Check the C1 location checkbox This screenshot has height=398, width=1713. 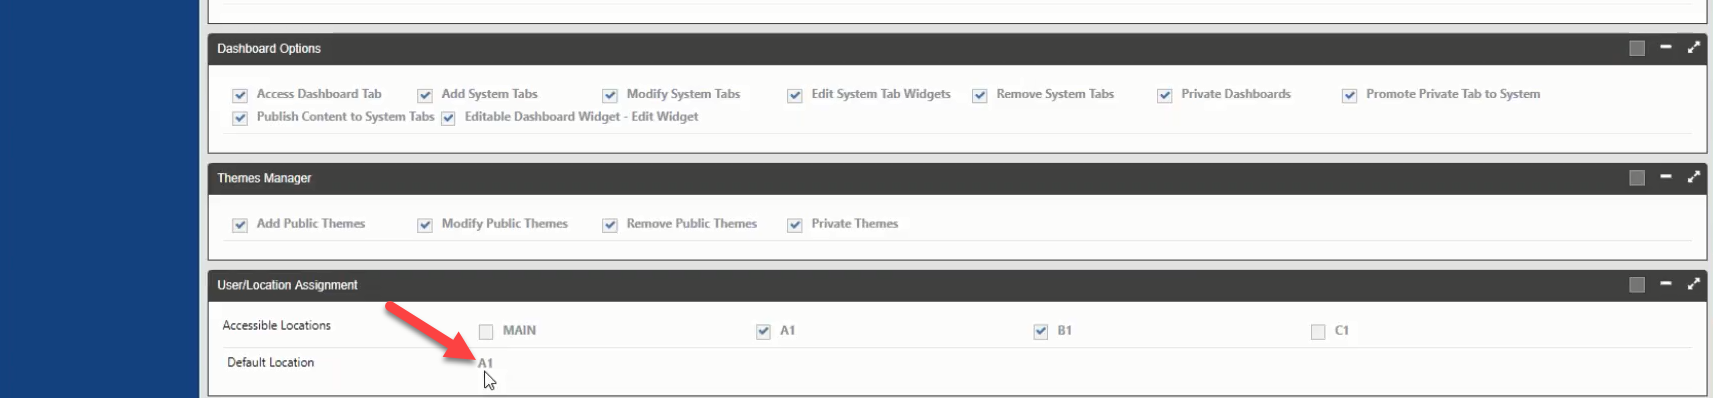[1318, 331]
